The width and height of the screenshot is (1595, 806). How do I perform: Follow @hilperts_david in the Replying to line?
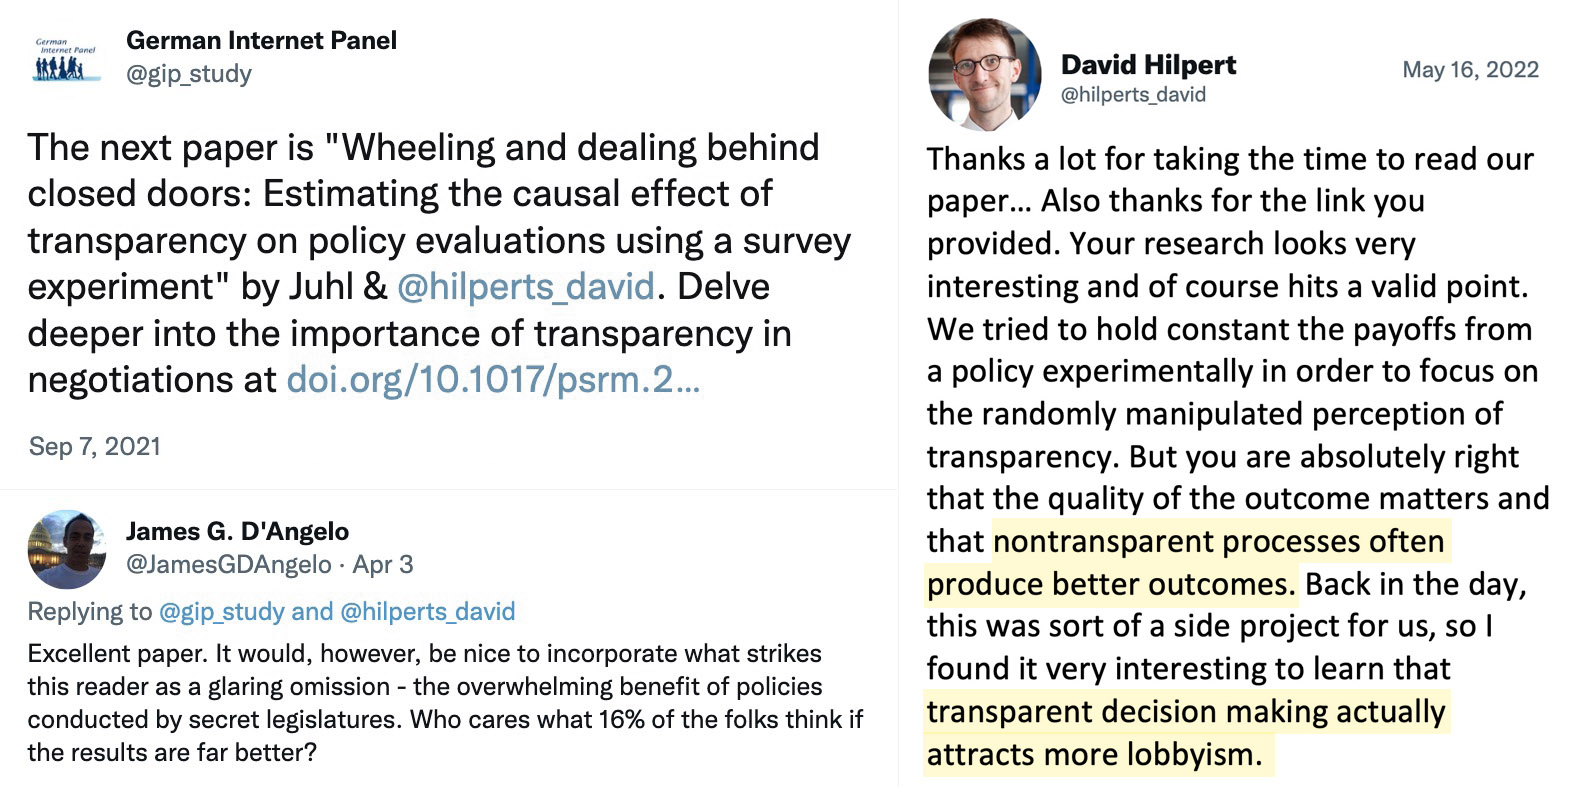(x=428, y=611)
